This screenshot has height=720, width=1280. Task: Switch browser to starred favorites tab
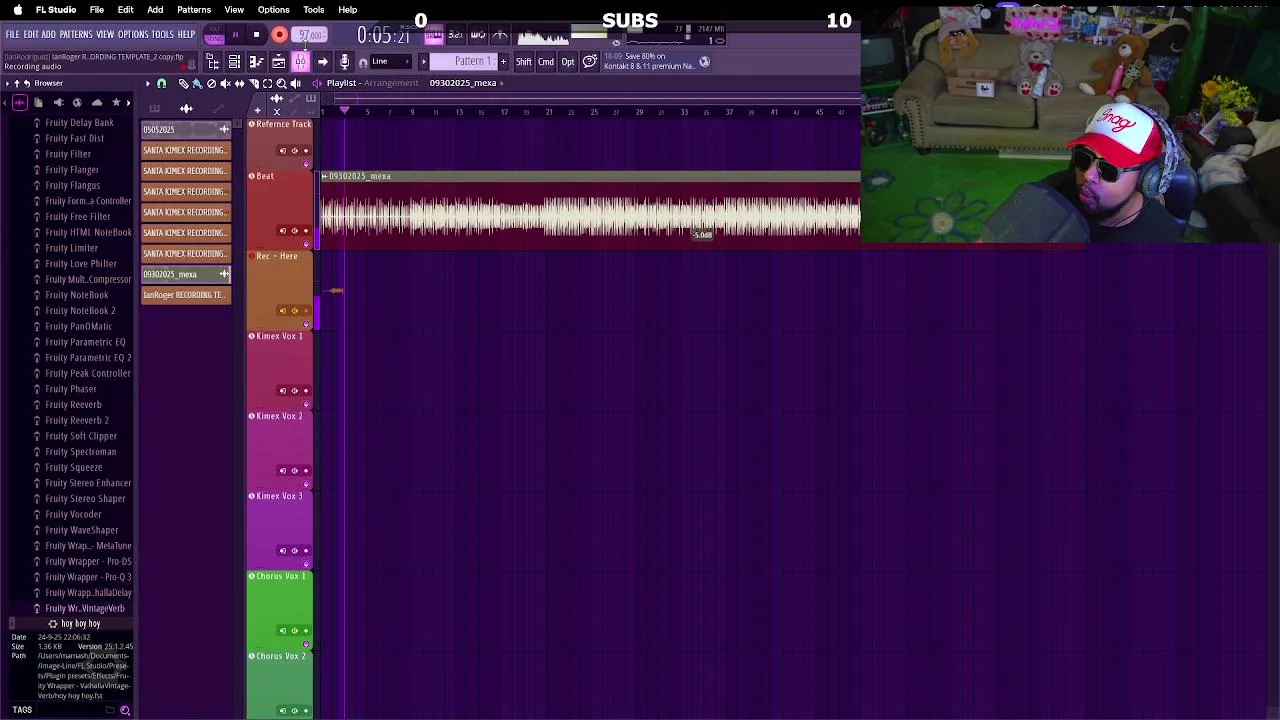116,102
